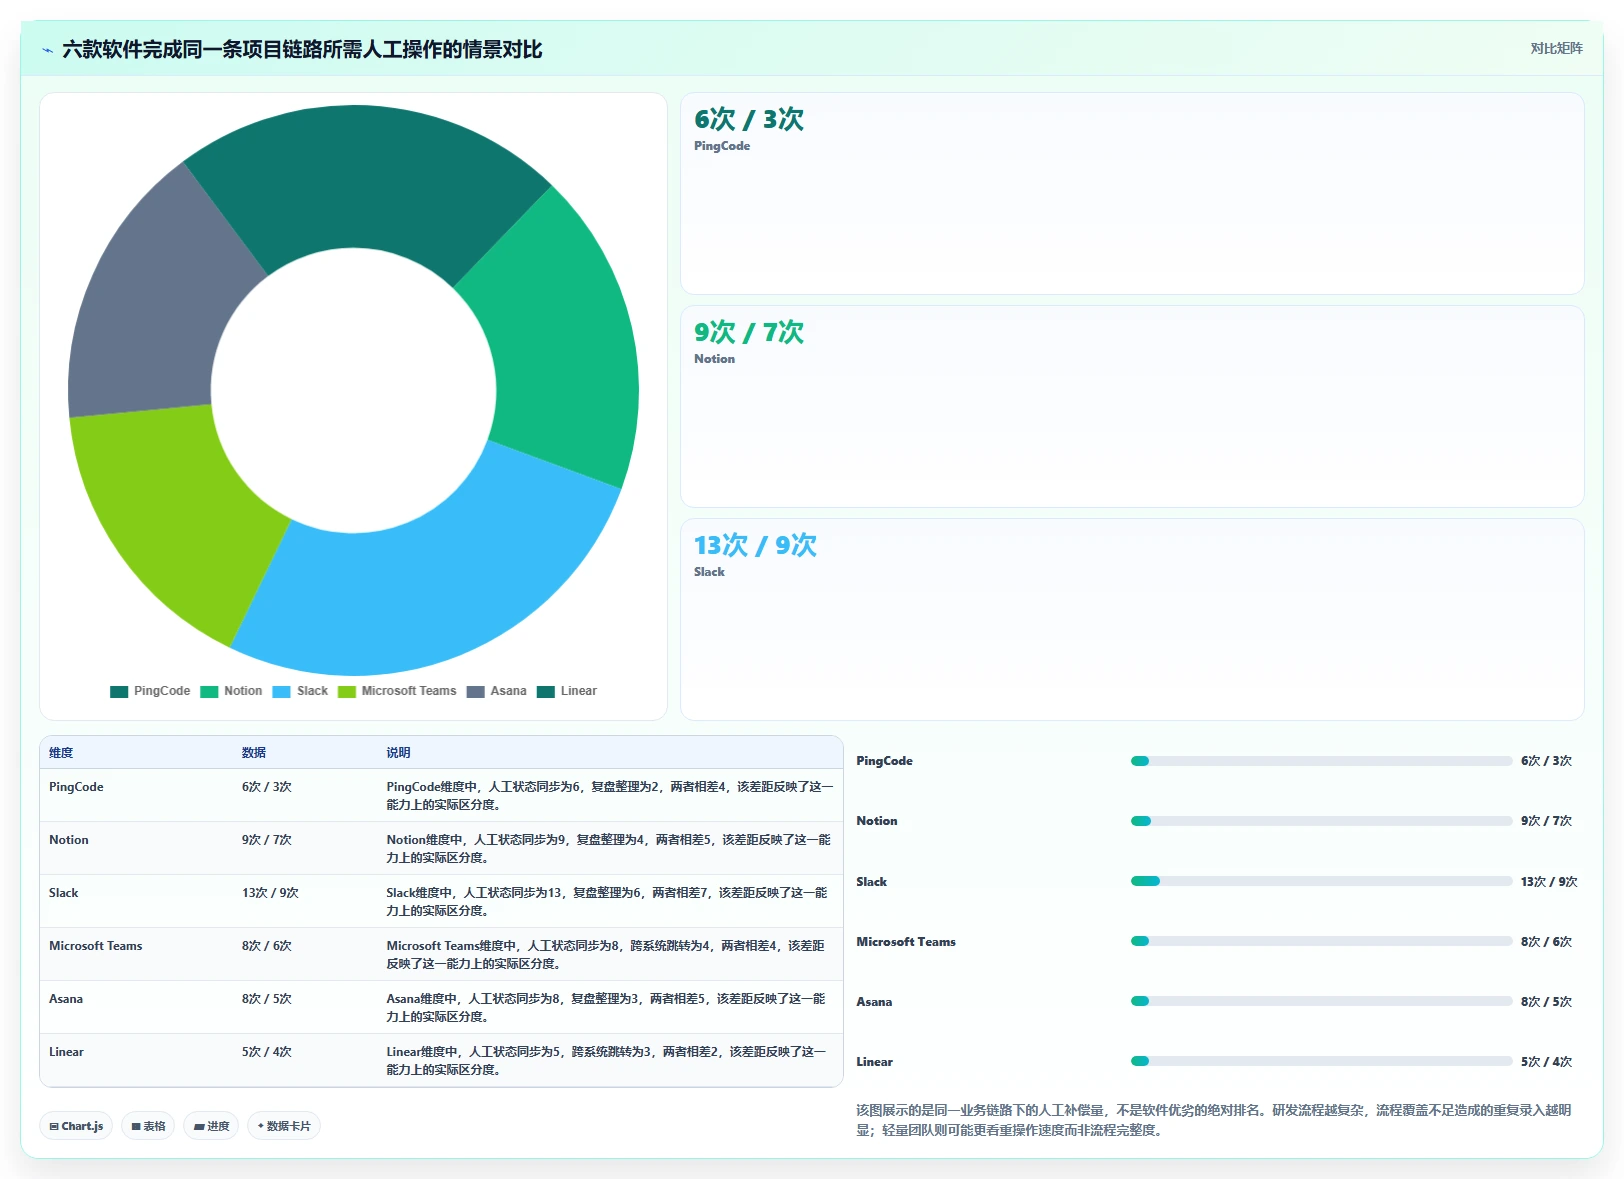Click the PingCode progress bar
1624x1179 pixels.
[x=1321, y=761]
